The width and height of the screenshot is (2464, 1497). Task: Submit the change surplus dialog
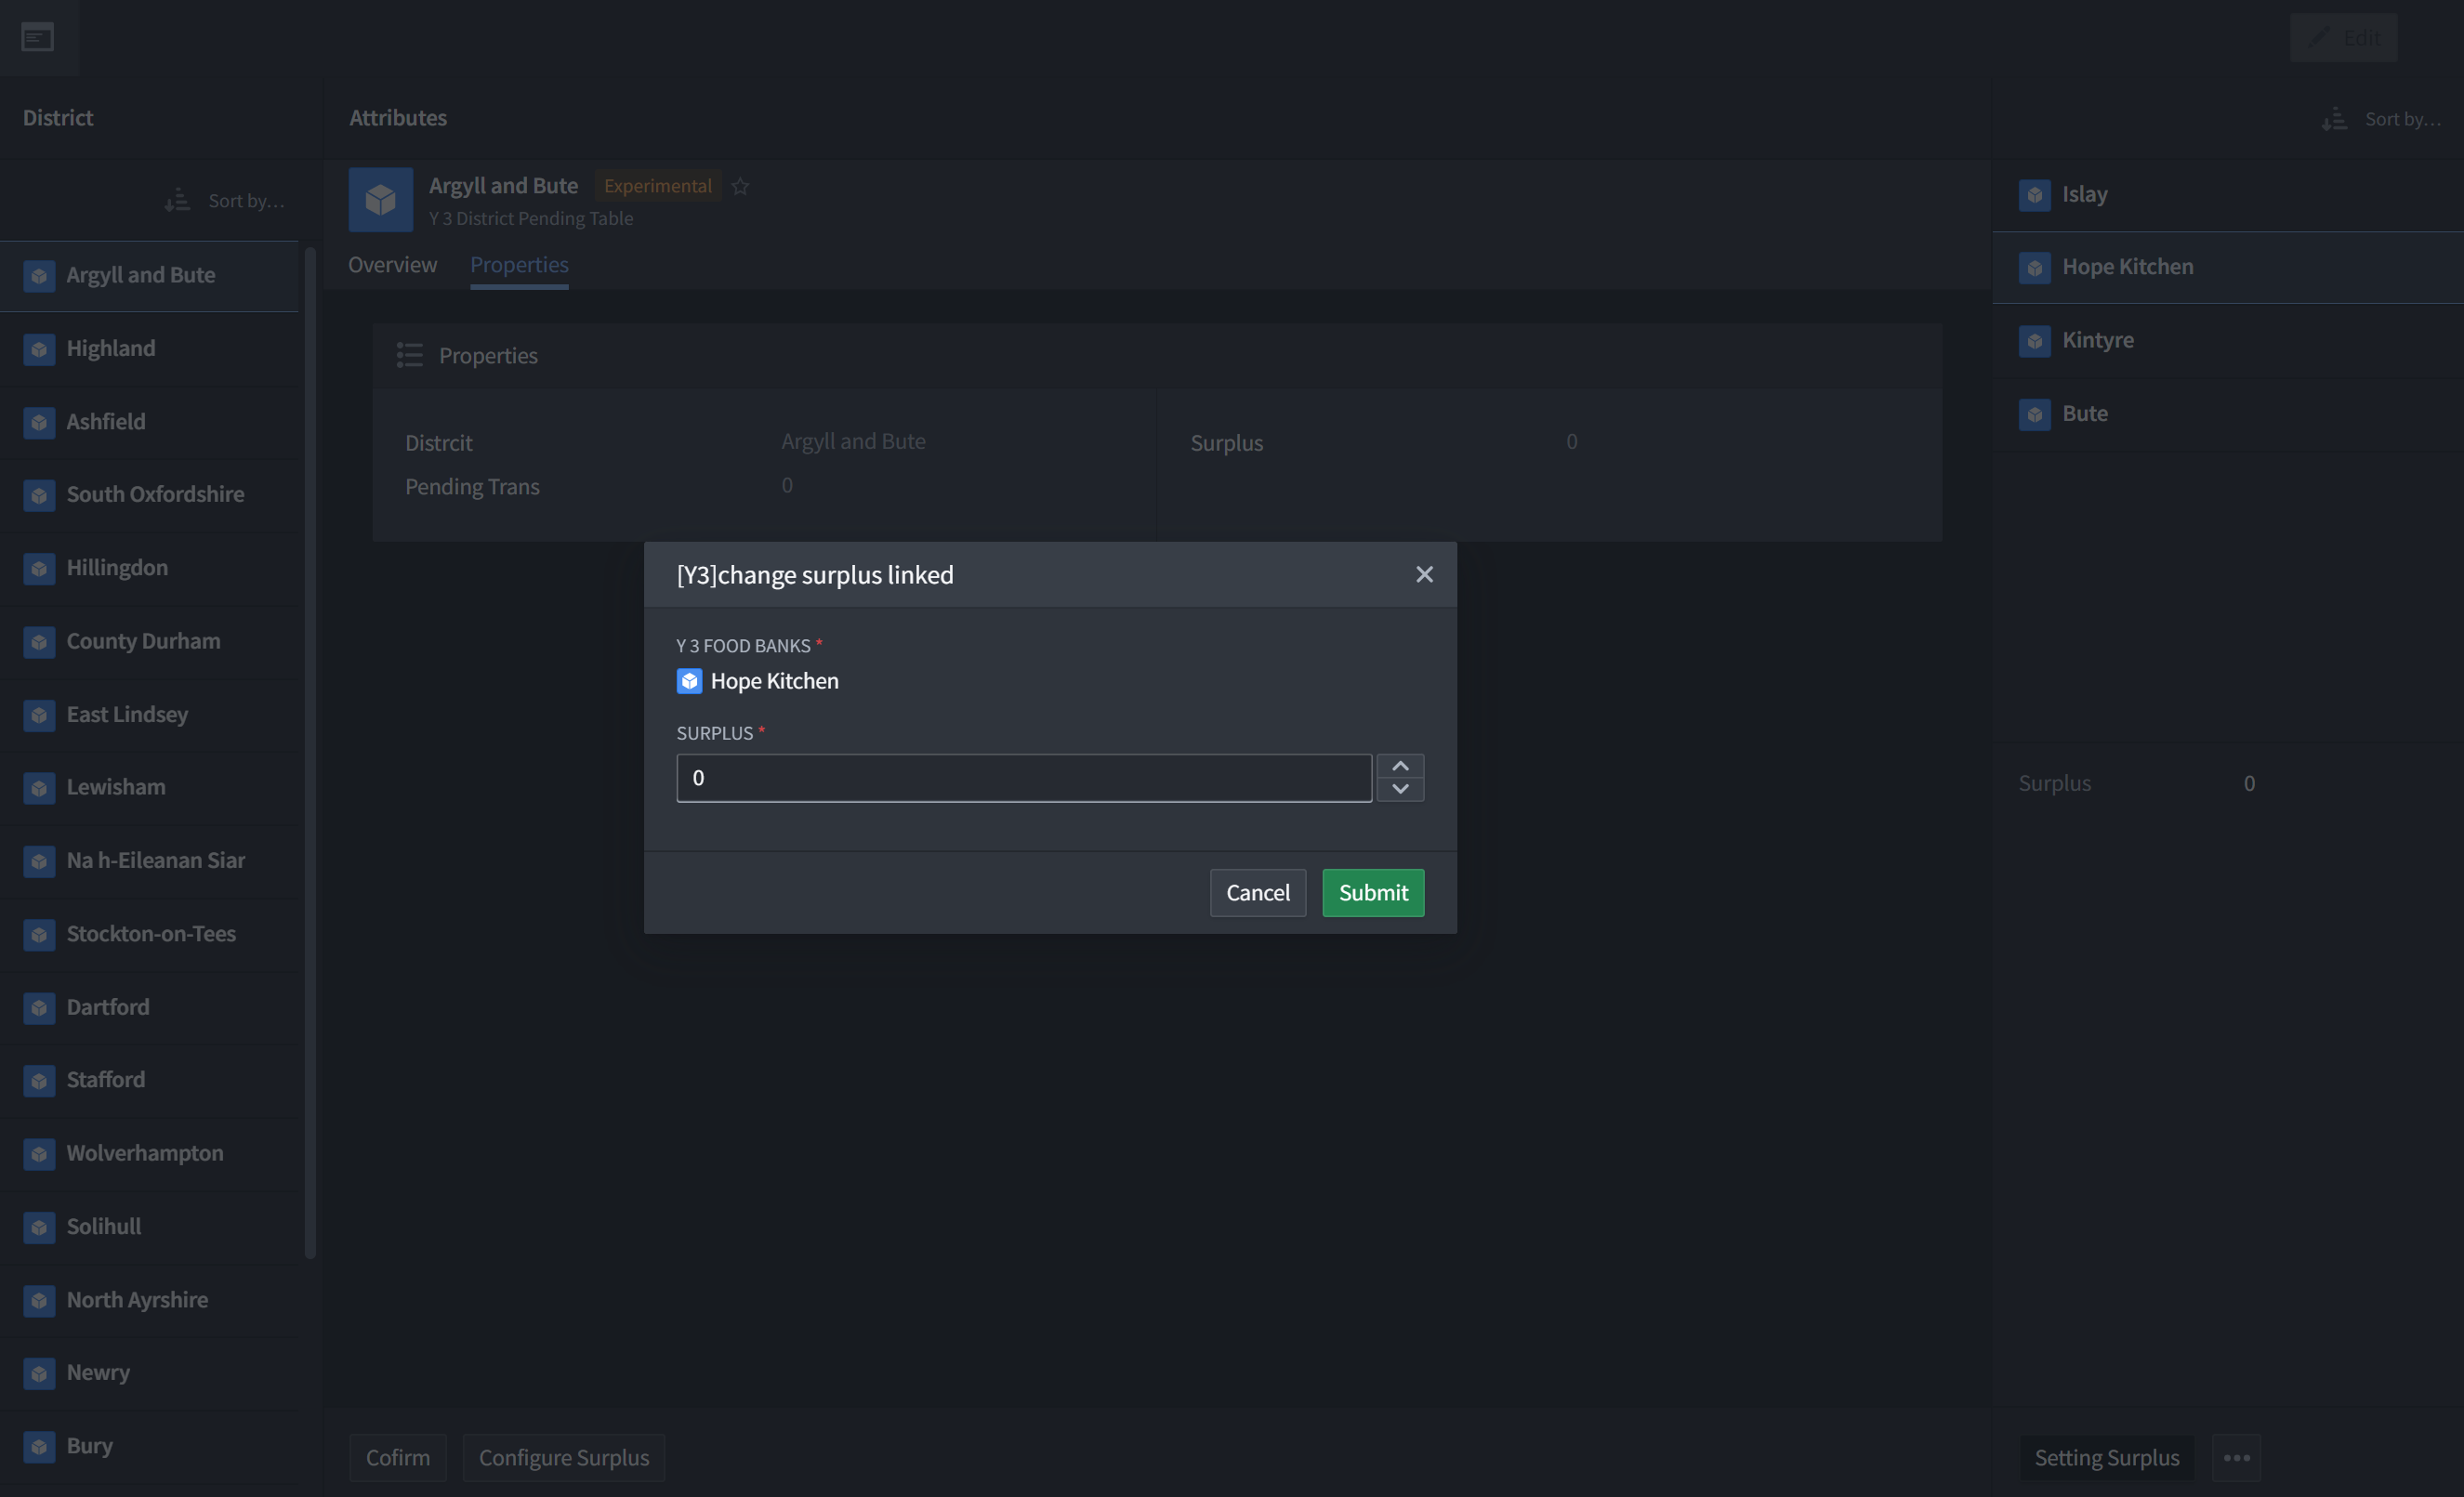1372,892
